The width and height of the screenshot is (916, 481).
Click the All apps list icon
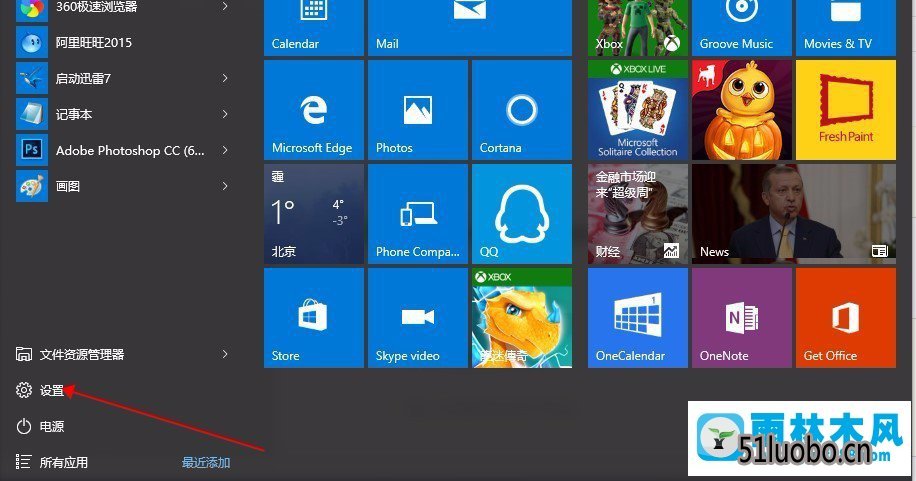tap(23, 462)
